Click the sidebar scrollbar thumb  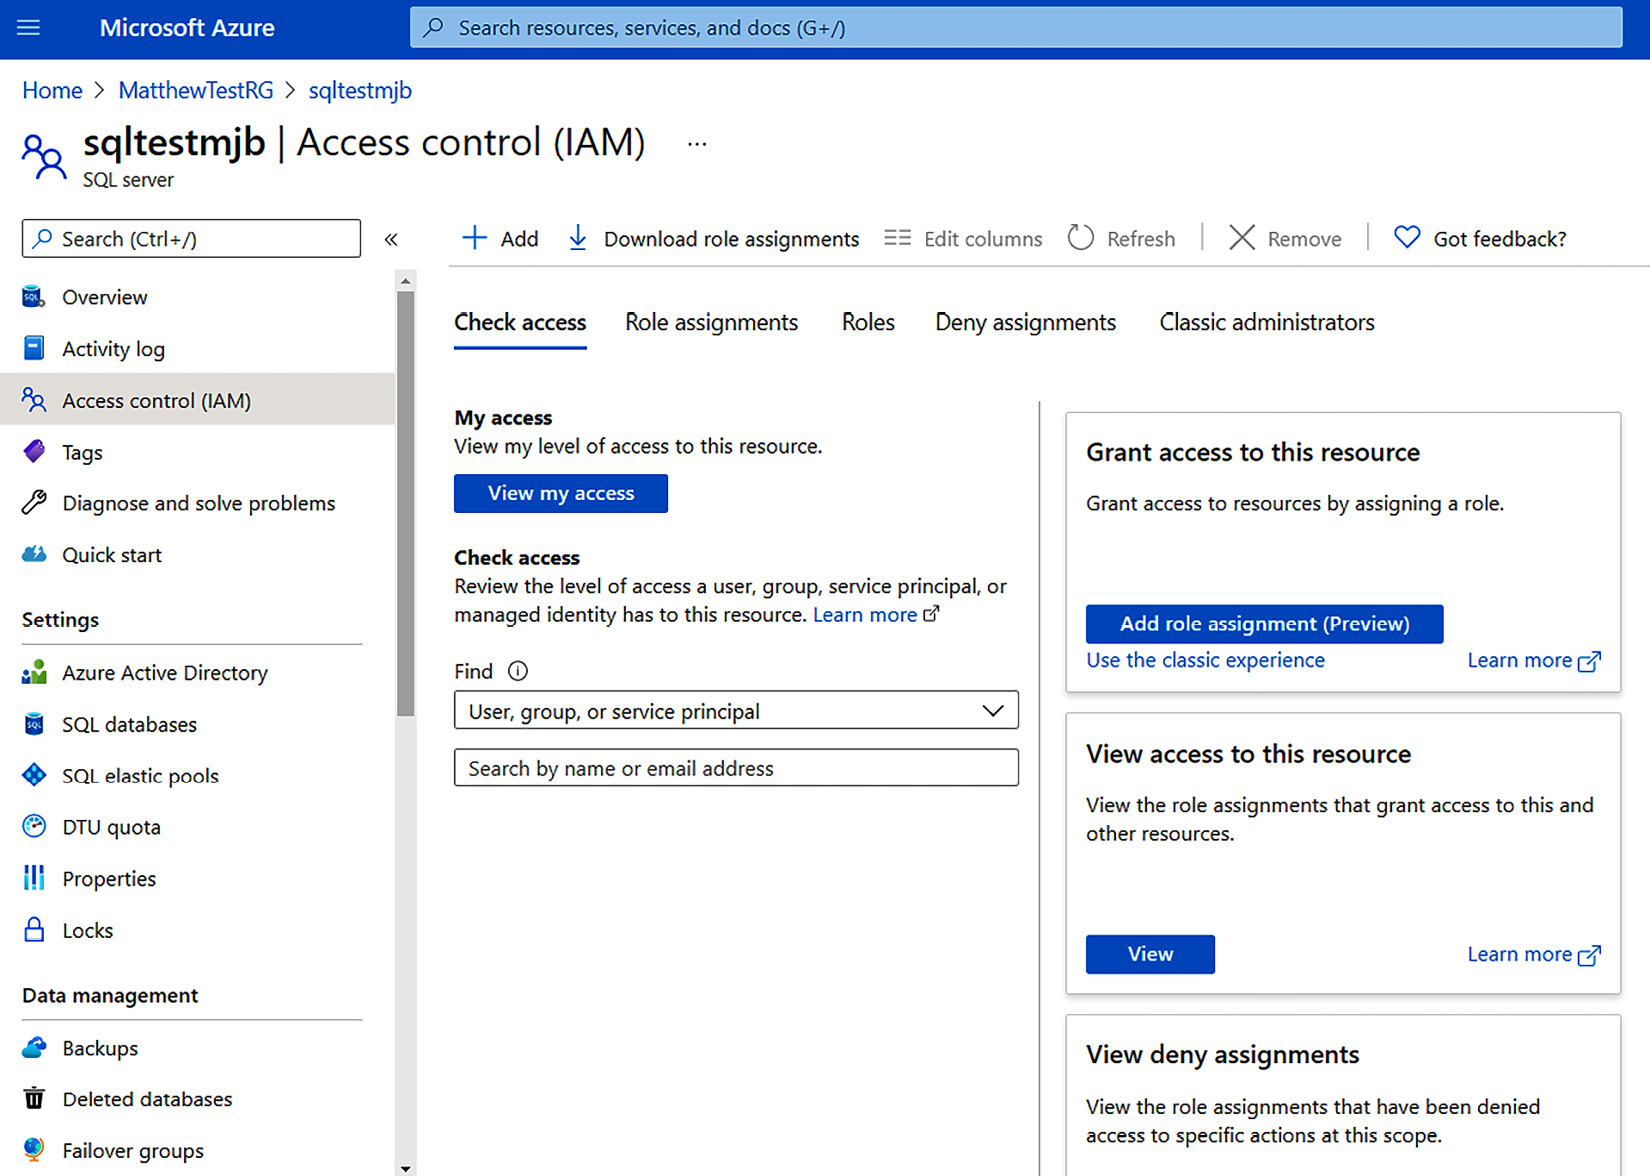[405, 504]
